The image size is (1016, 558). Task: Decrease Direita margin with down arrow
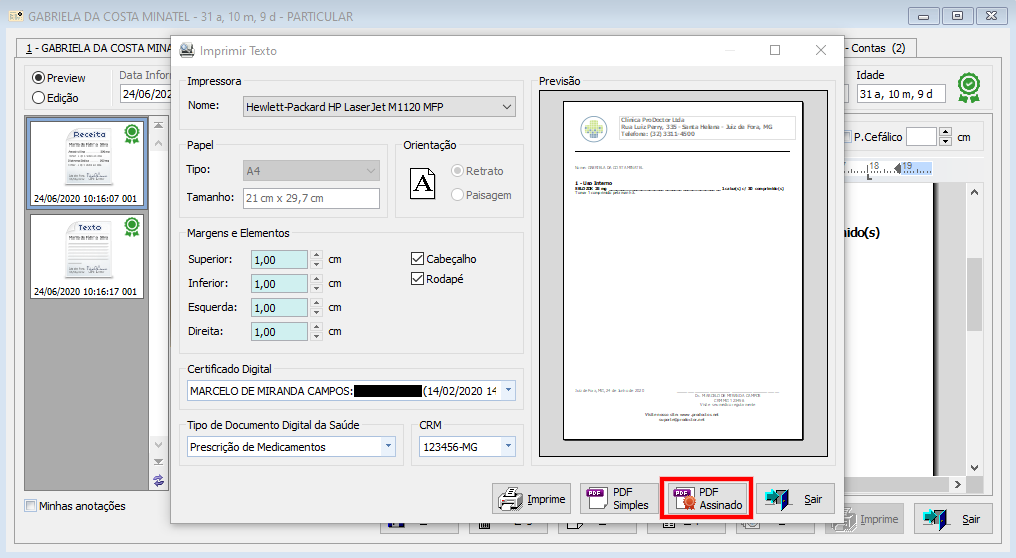pyautogui.click(x=316, y=336)
